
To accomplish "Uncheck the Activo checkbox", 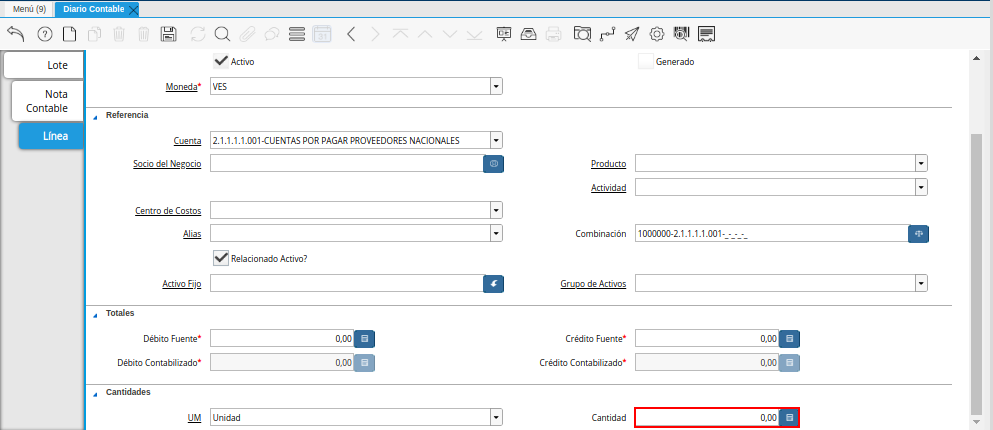I will (221, 61).
